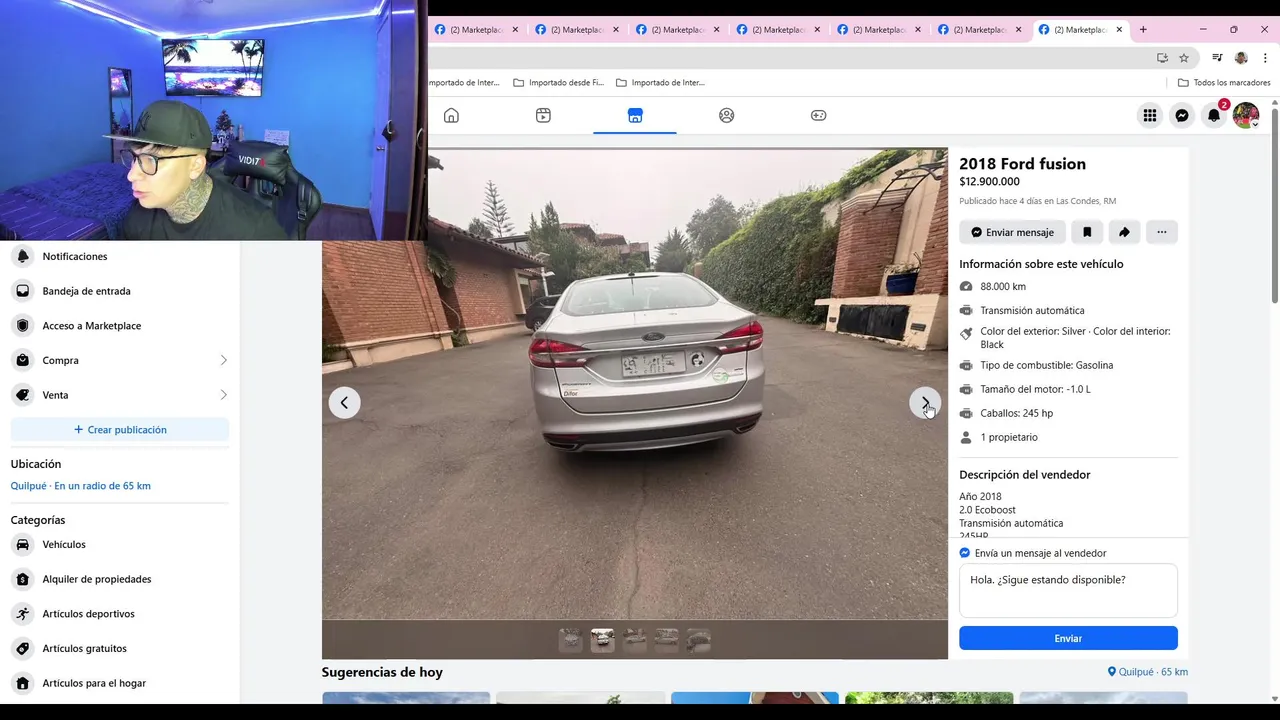Send message with blue Enviar button

pyautogui.click(x=1068, y=638)
